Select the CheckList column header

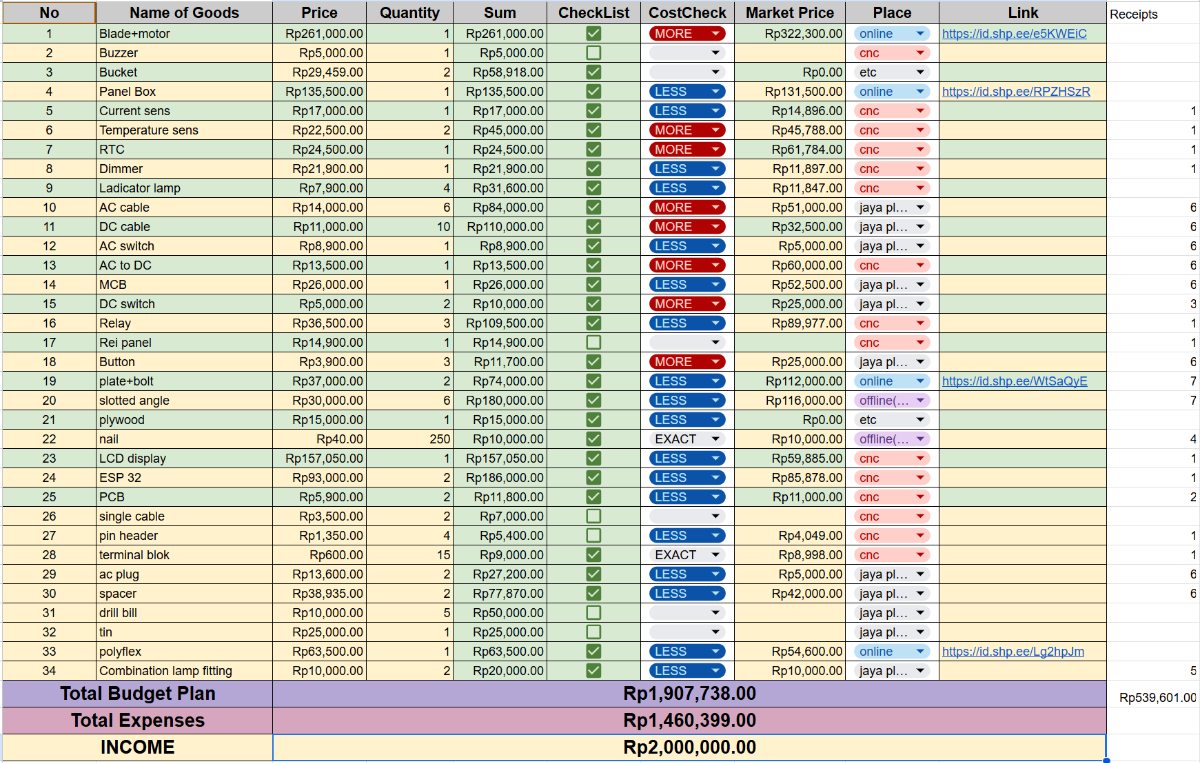click(x=593, y=13)
